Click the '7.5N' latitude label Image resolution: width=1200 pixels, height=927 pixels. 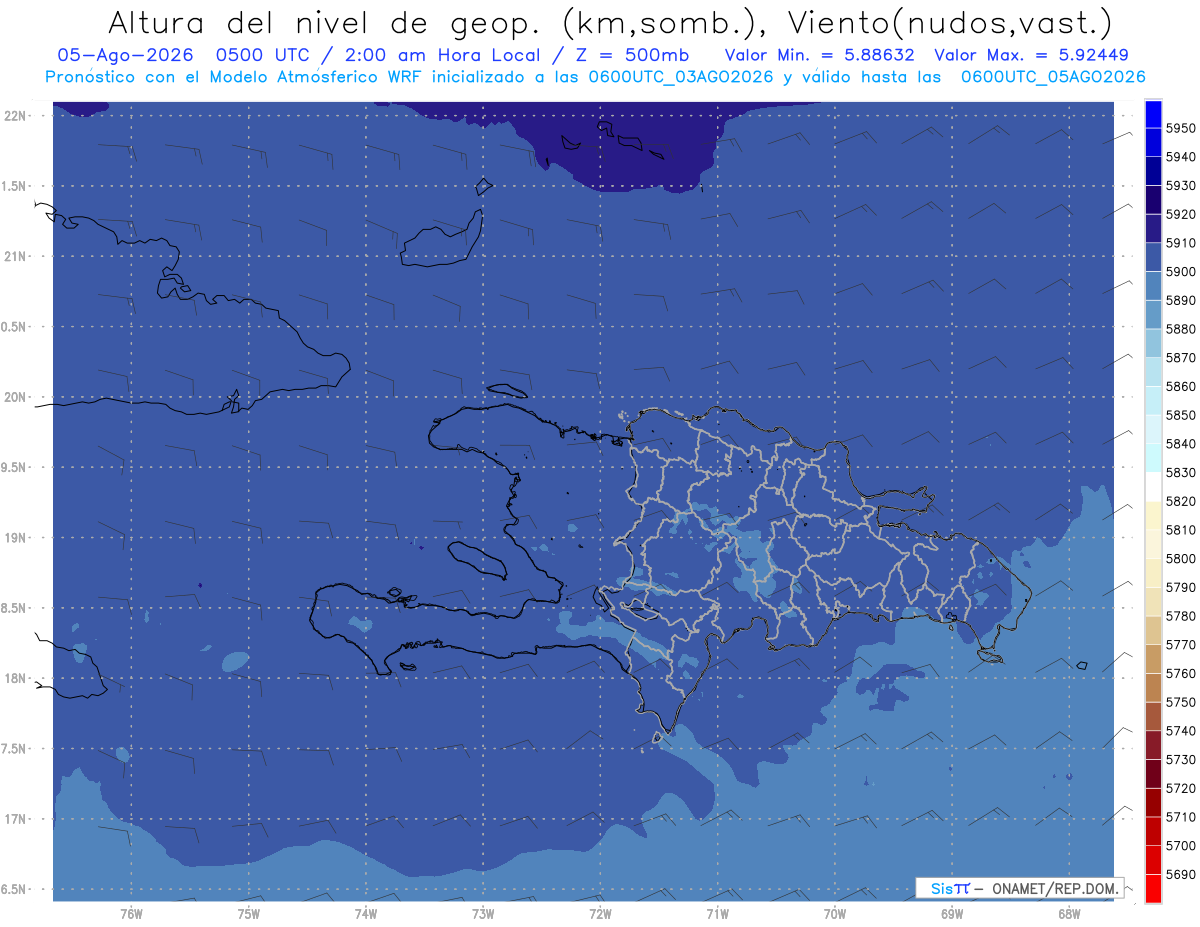(x=15, y=748)
